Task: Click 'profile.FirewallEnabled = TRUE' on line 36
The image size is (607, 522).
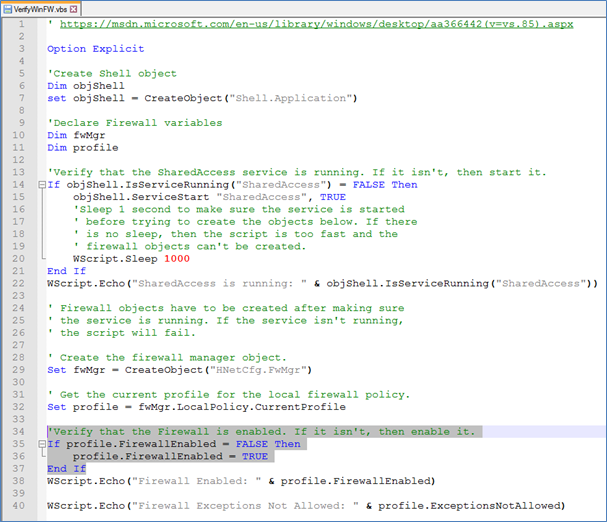Action: pyautogui.click(x=170, y=457)
